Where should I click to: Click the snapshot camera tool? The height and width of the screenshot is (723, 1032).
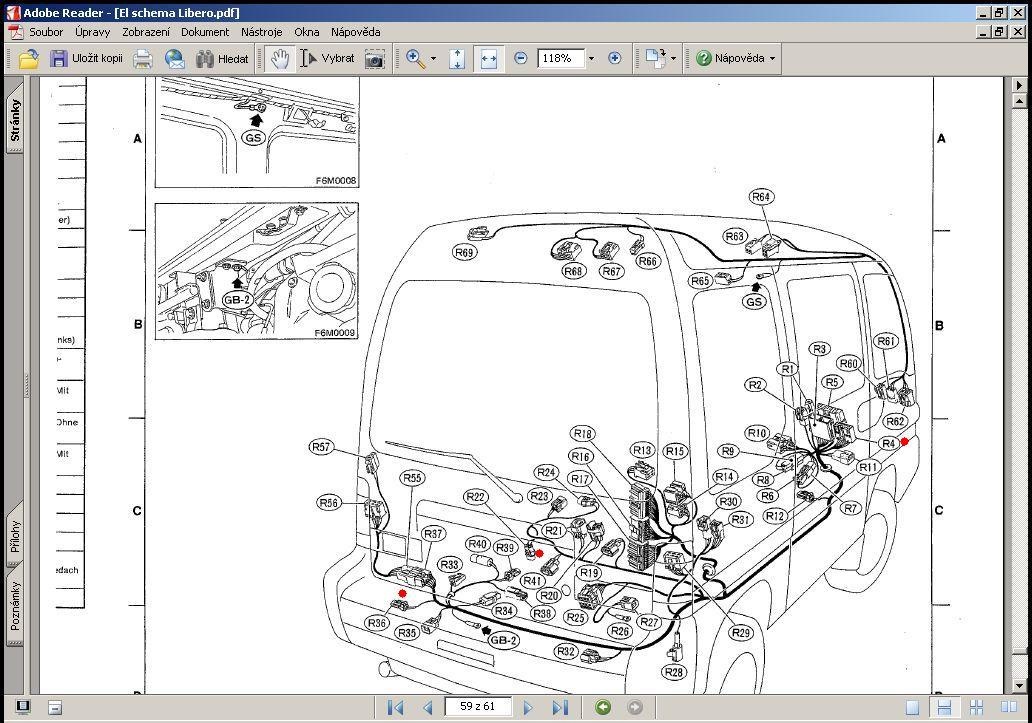374,59
